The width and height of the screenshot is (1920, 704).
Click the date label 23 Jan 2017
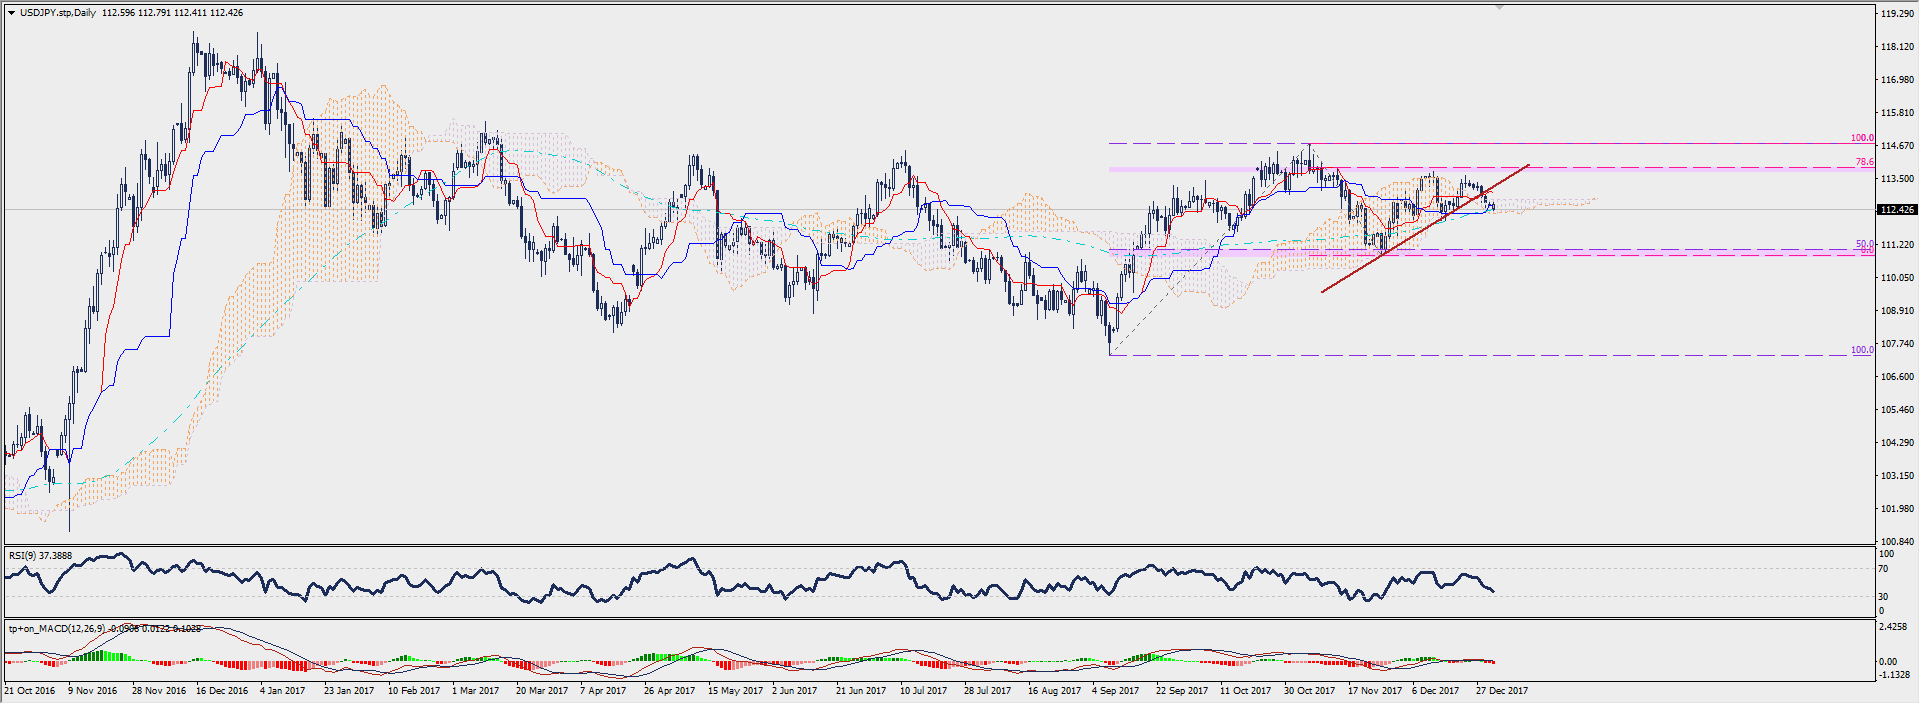click(349, 691)
